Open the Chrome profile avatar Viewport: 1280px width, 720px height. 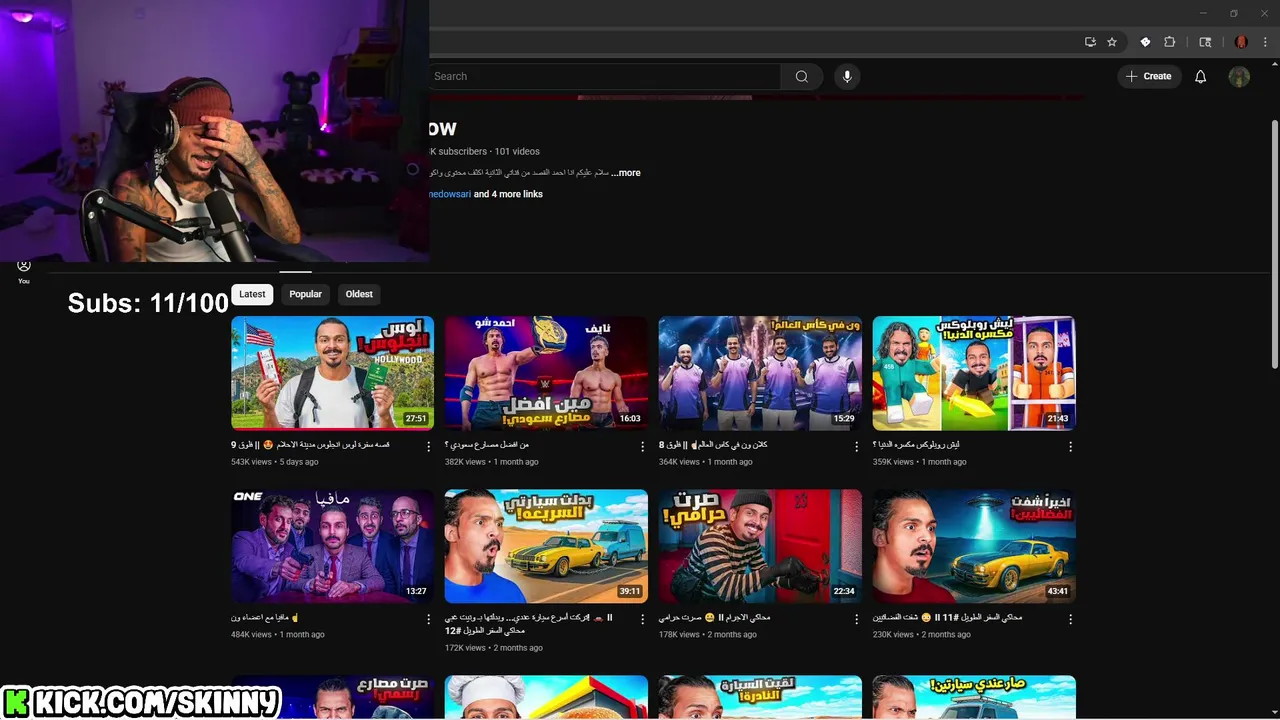pyautogui.click(x=1241, y=42)
